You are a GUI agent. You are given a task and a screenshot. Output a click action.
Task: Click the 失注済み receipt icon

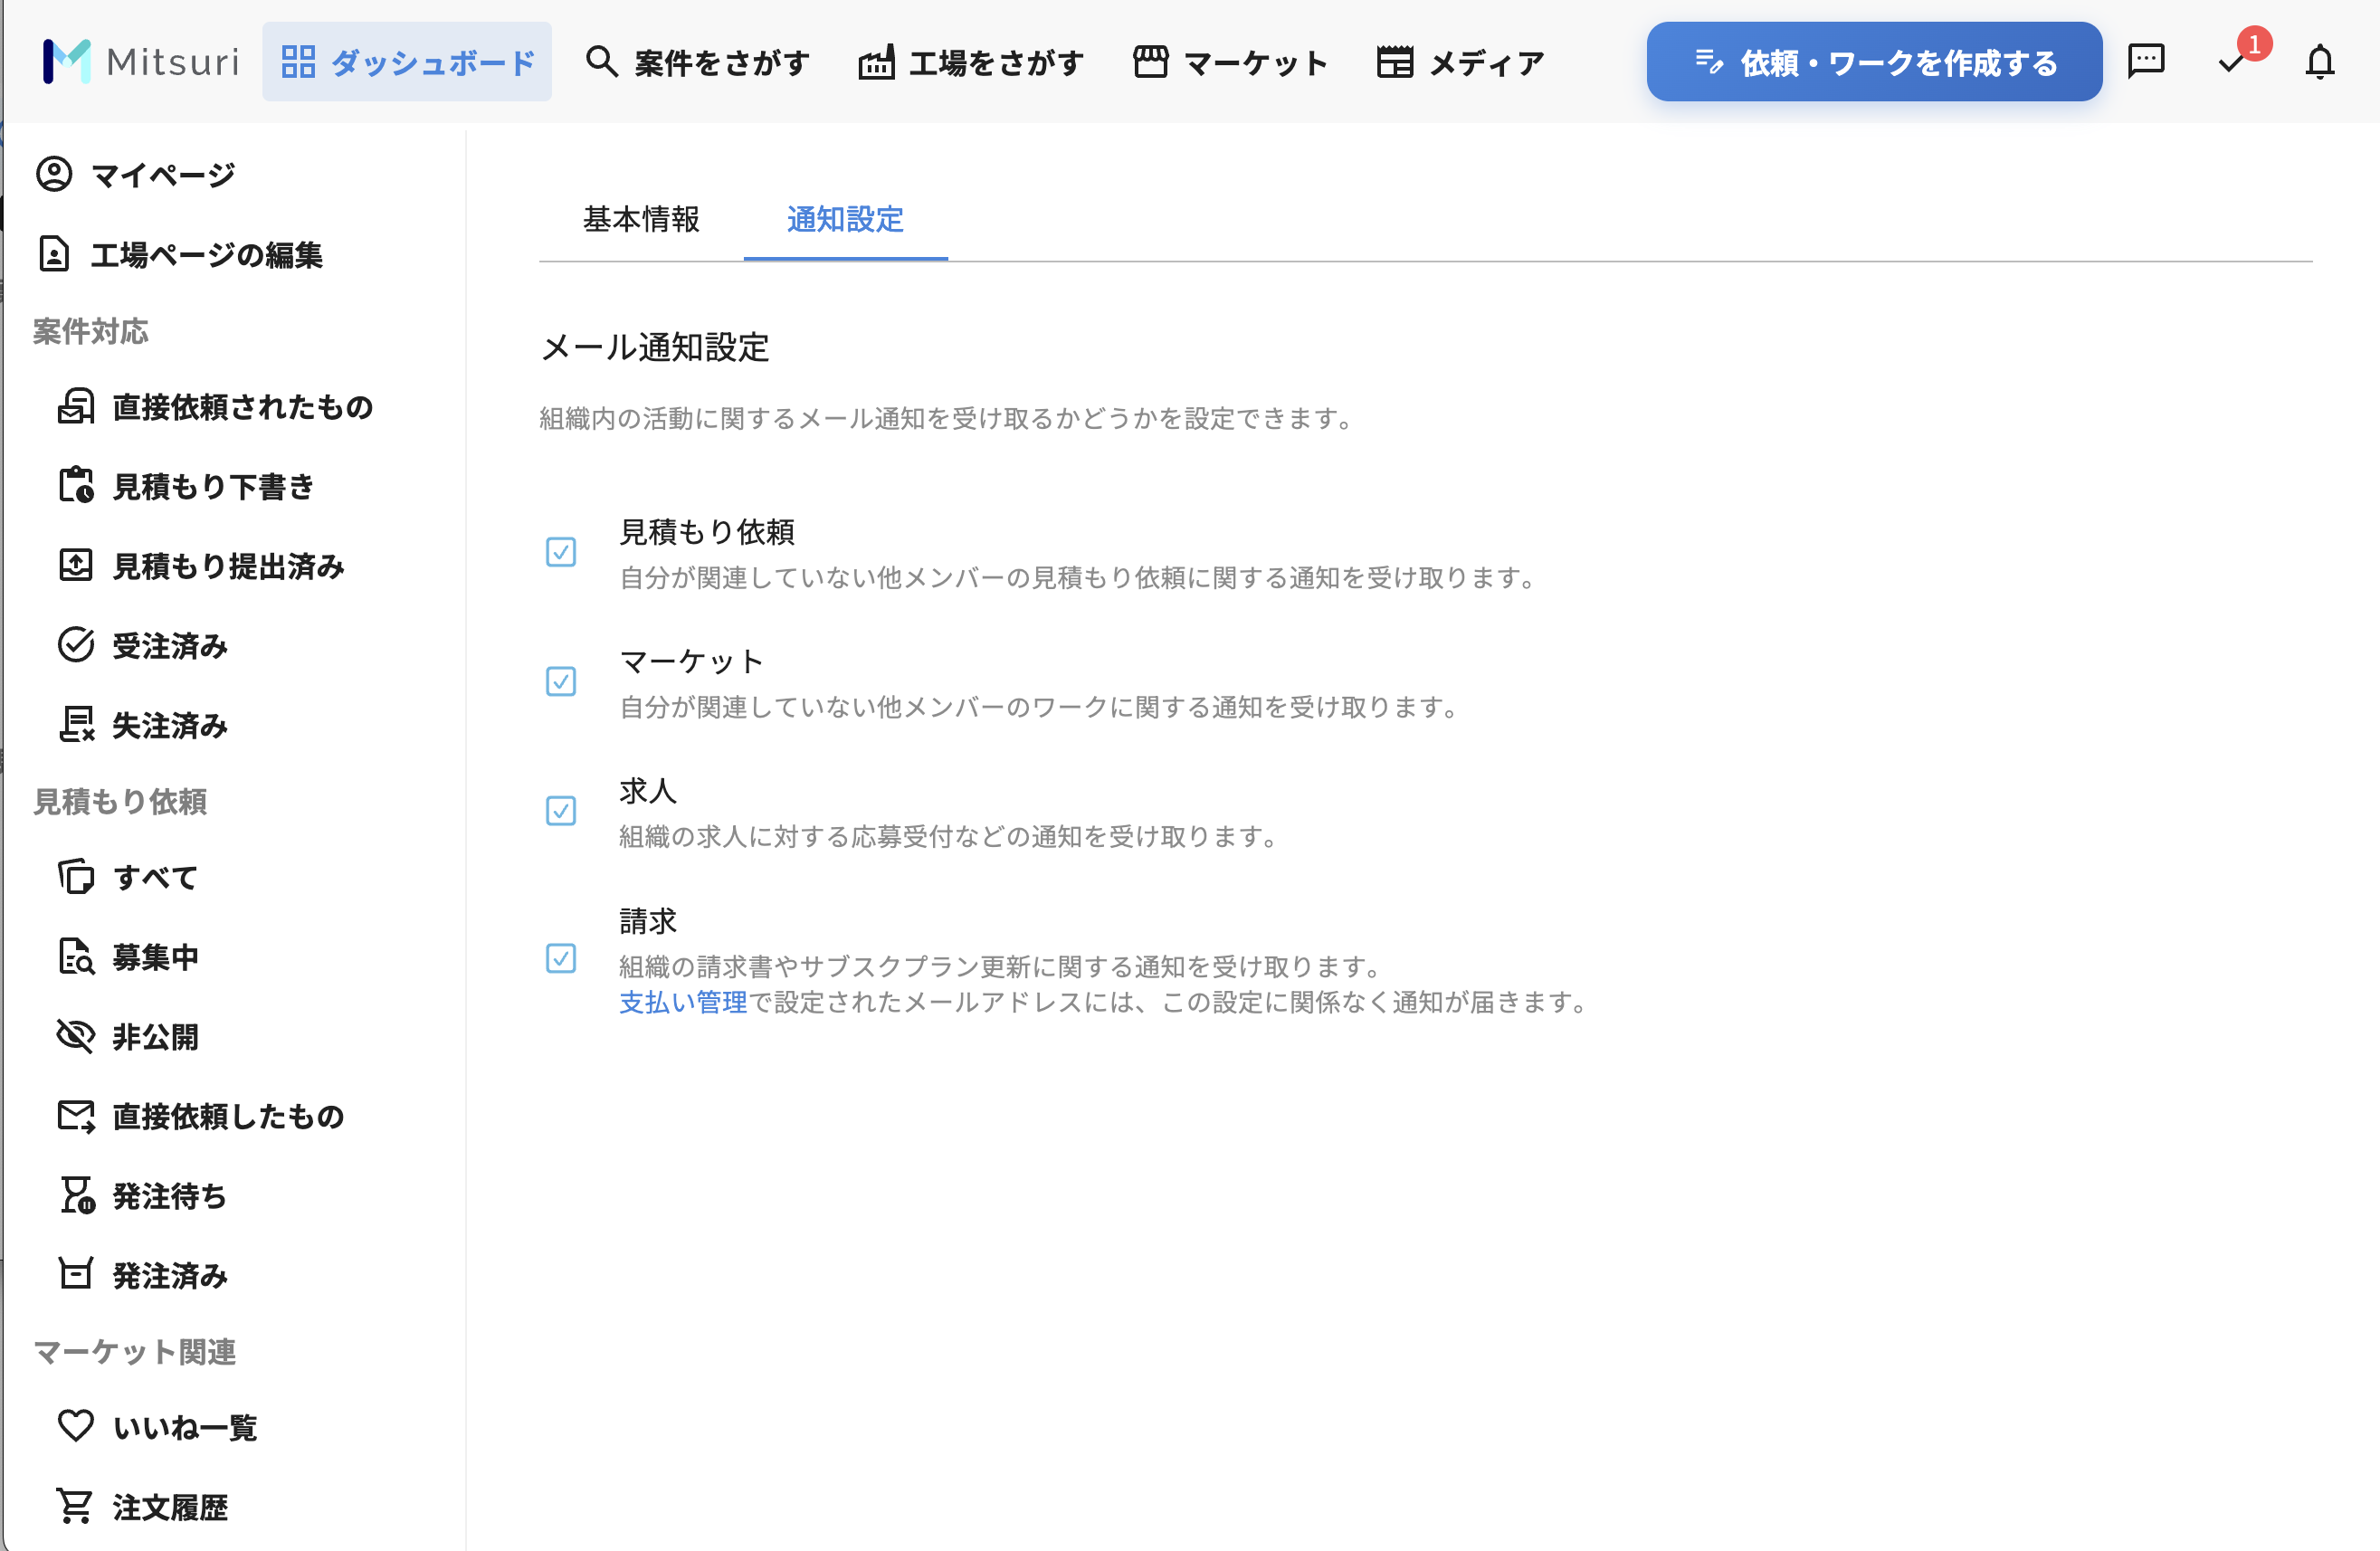(x=76, y=725)
